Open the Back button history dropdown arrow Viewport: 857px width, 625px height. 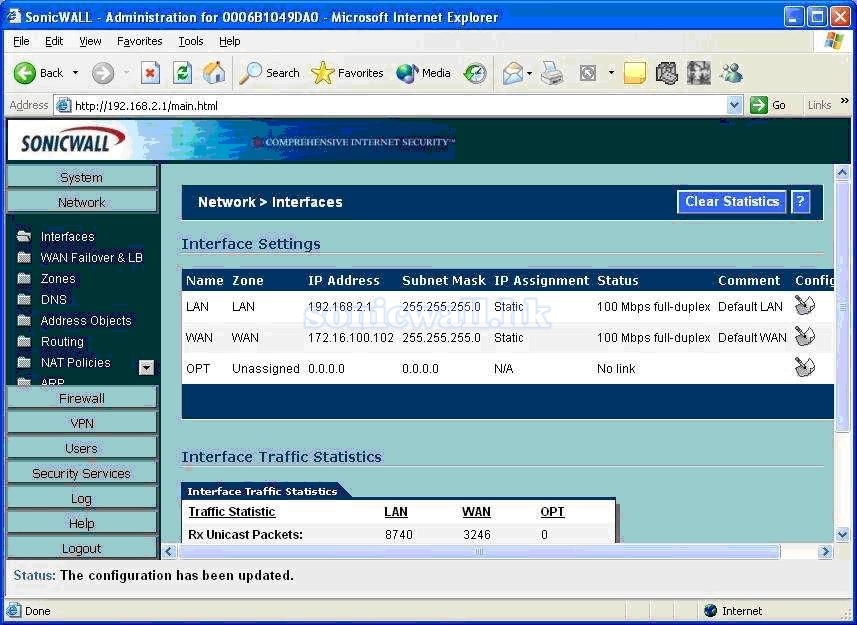point(75,73)
